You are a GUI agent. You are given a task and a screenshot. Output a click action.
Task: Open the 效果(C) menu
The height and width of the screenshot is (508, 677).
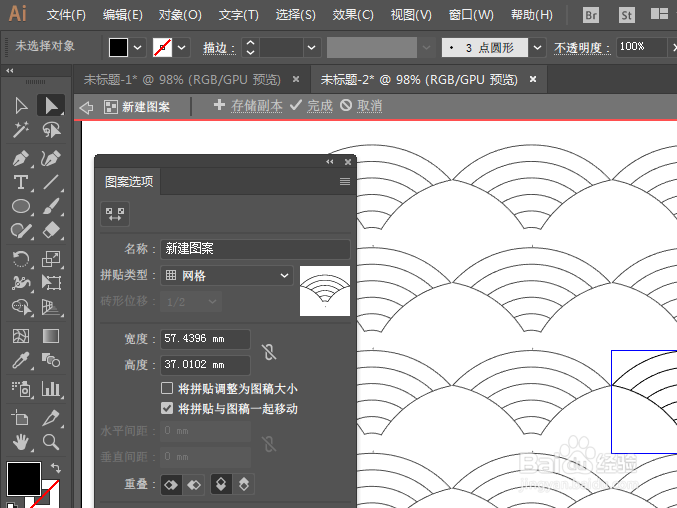point(353,16)
